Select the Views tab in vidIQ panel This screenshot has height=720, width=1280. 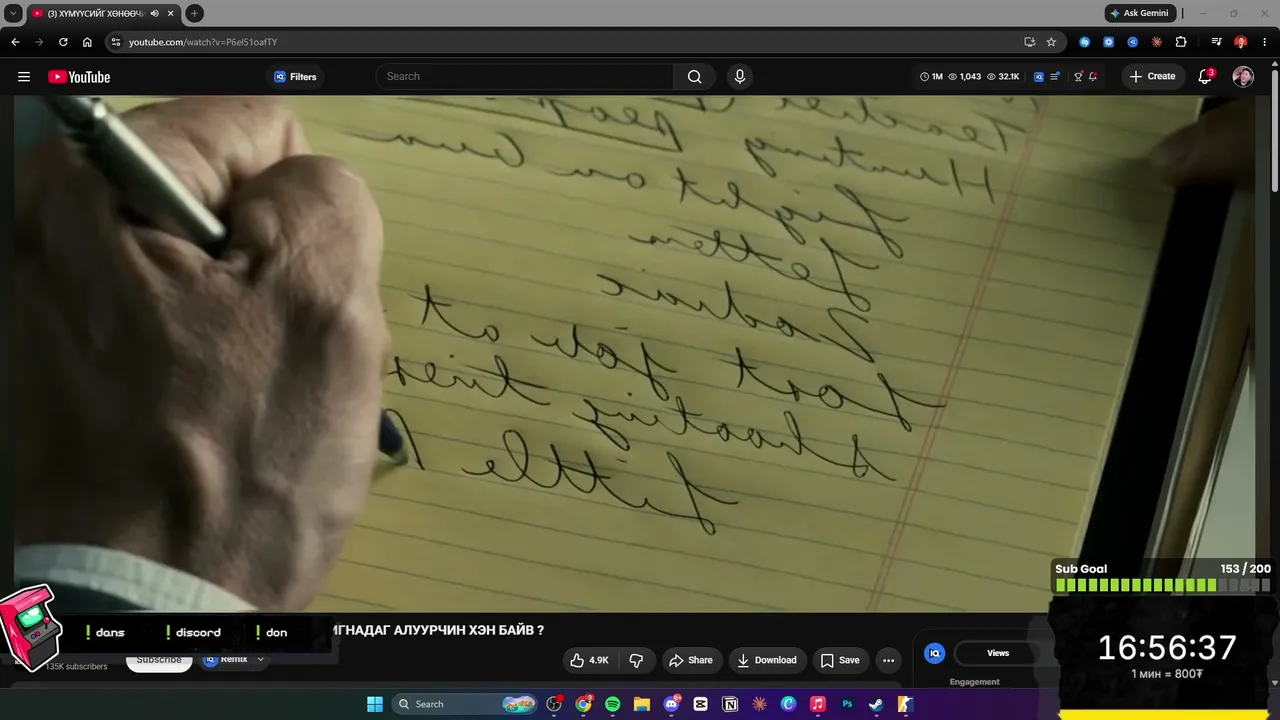(x=998, y=653)
